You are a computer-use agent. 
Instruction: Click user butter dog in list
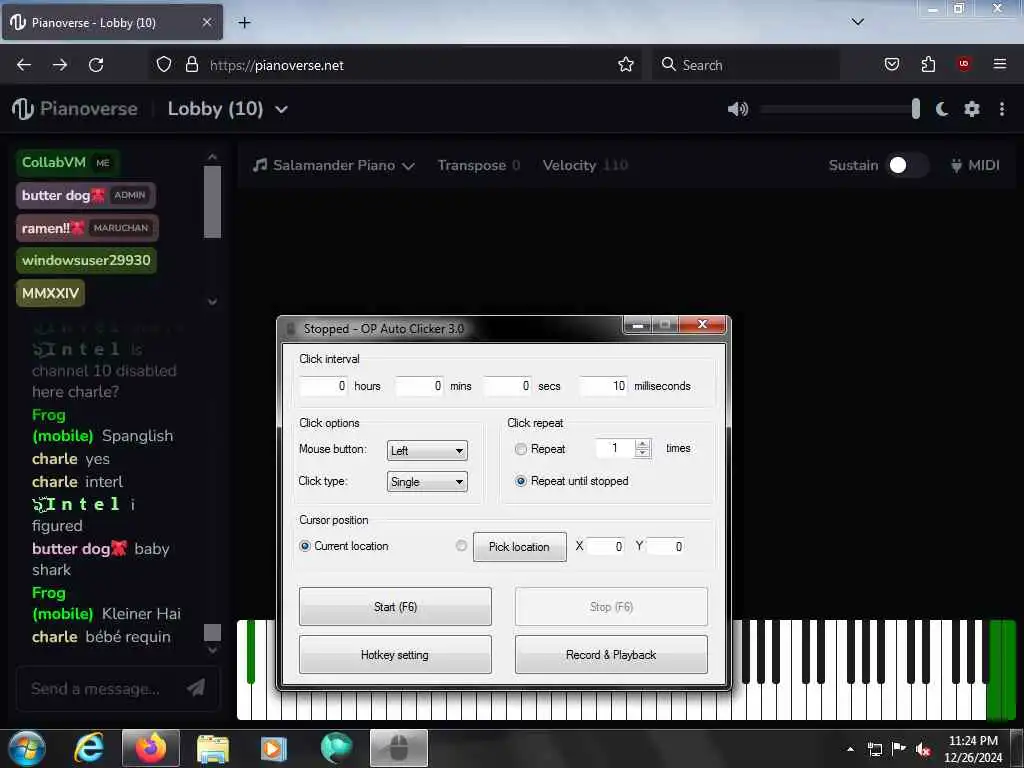tap(86, 195)
